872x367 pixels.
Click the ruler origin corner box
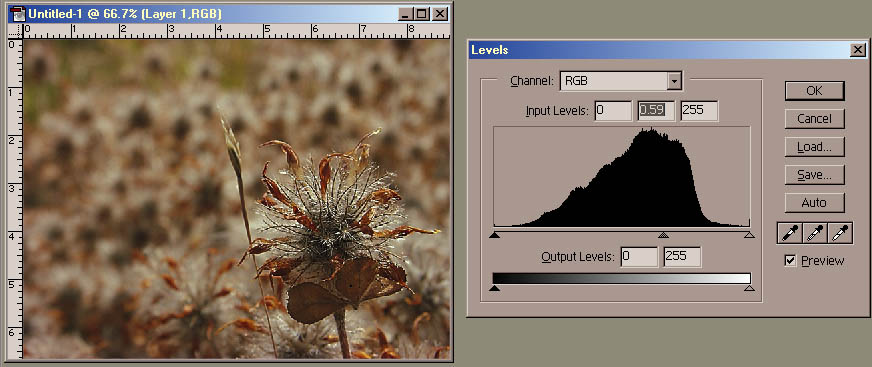pyautogui.click(x=15, y=31)
